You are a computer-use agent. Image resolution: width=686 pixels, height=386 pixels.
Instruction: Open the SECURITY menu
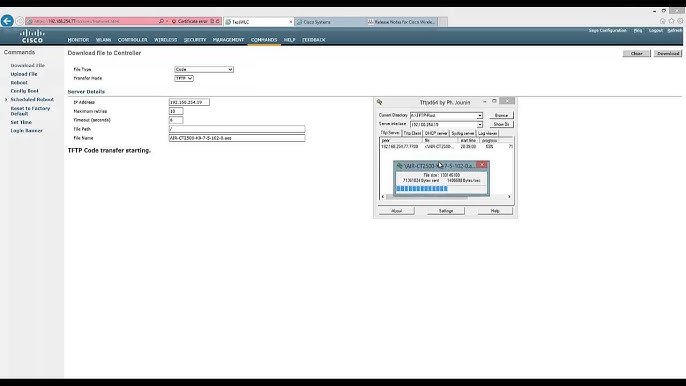pyautogui.click(x=195, y=40)
